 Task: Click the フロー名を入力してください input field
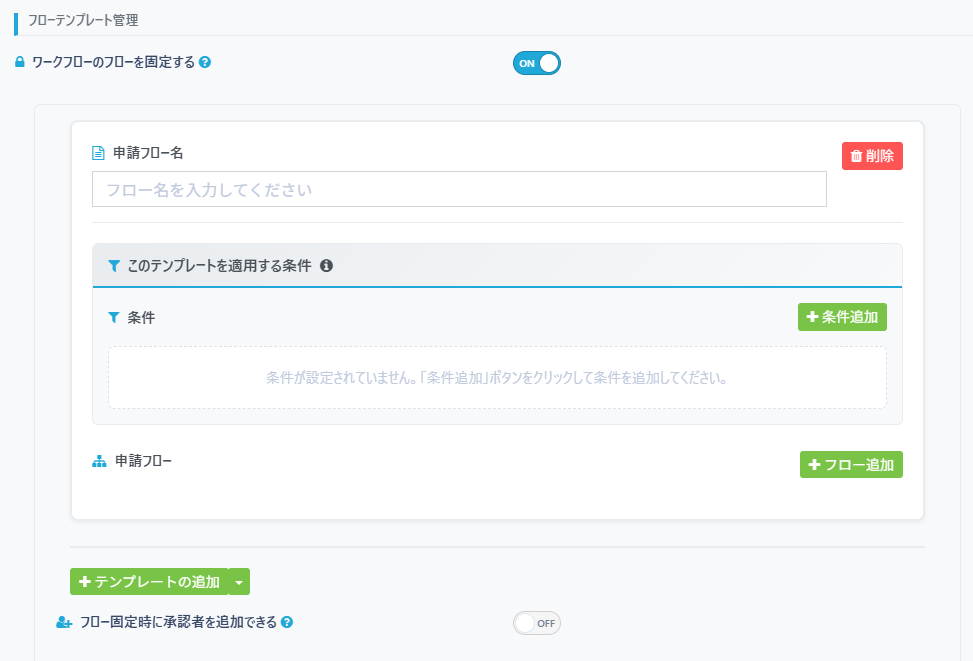click(459, 188)
